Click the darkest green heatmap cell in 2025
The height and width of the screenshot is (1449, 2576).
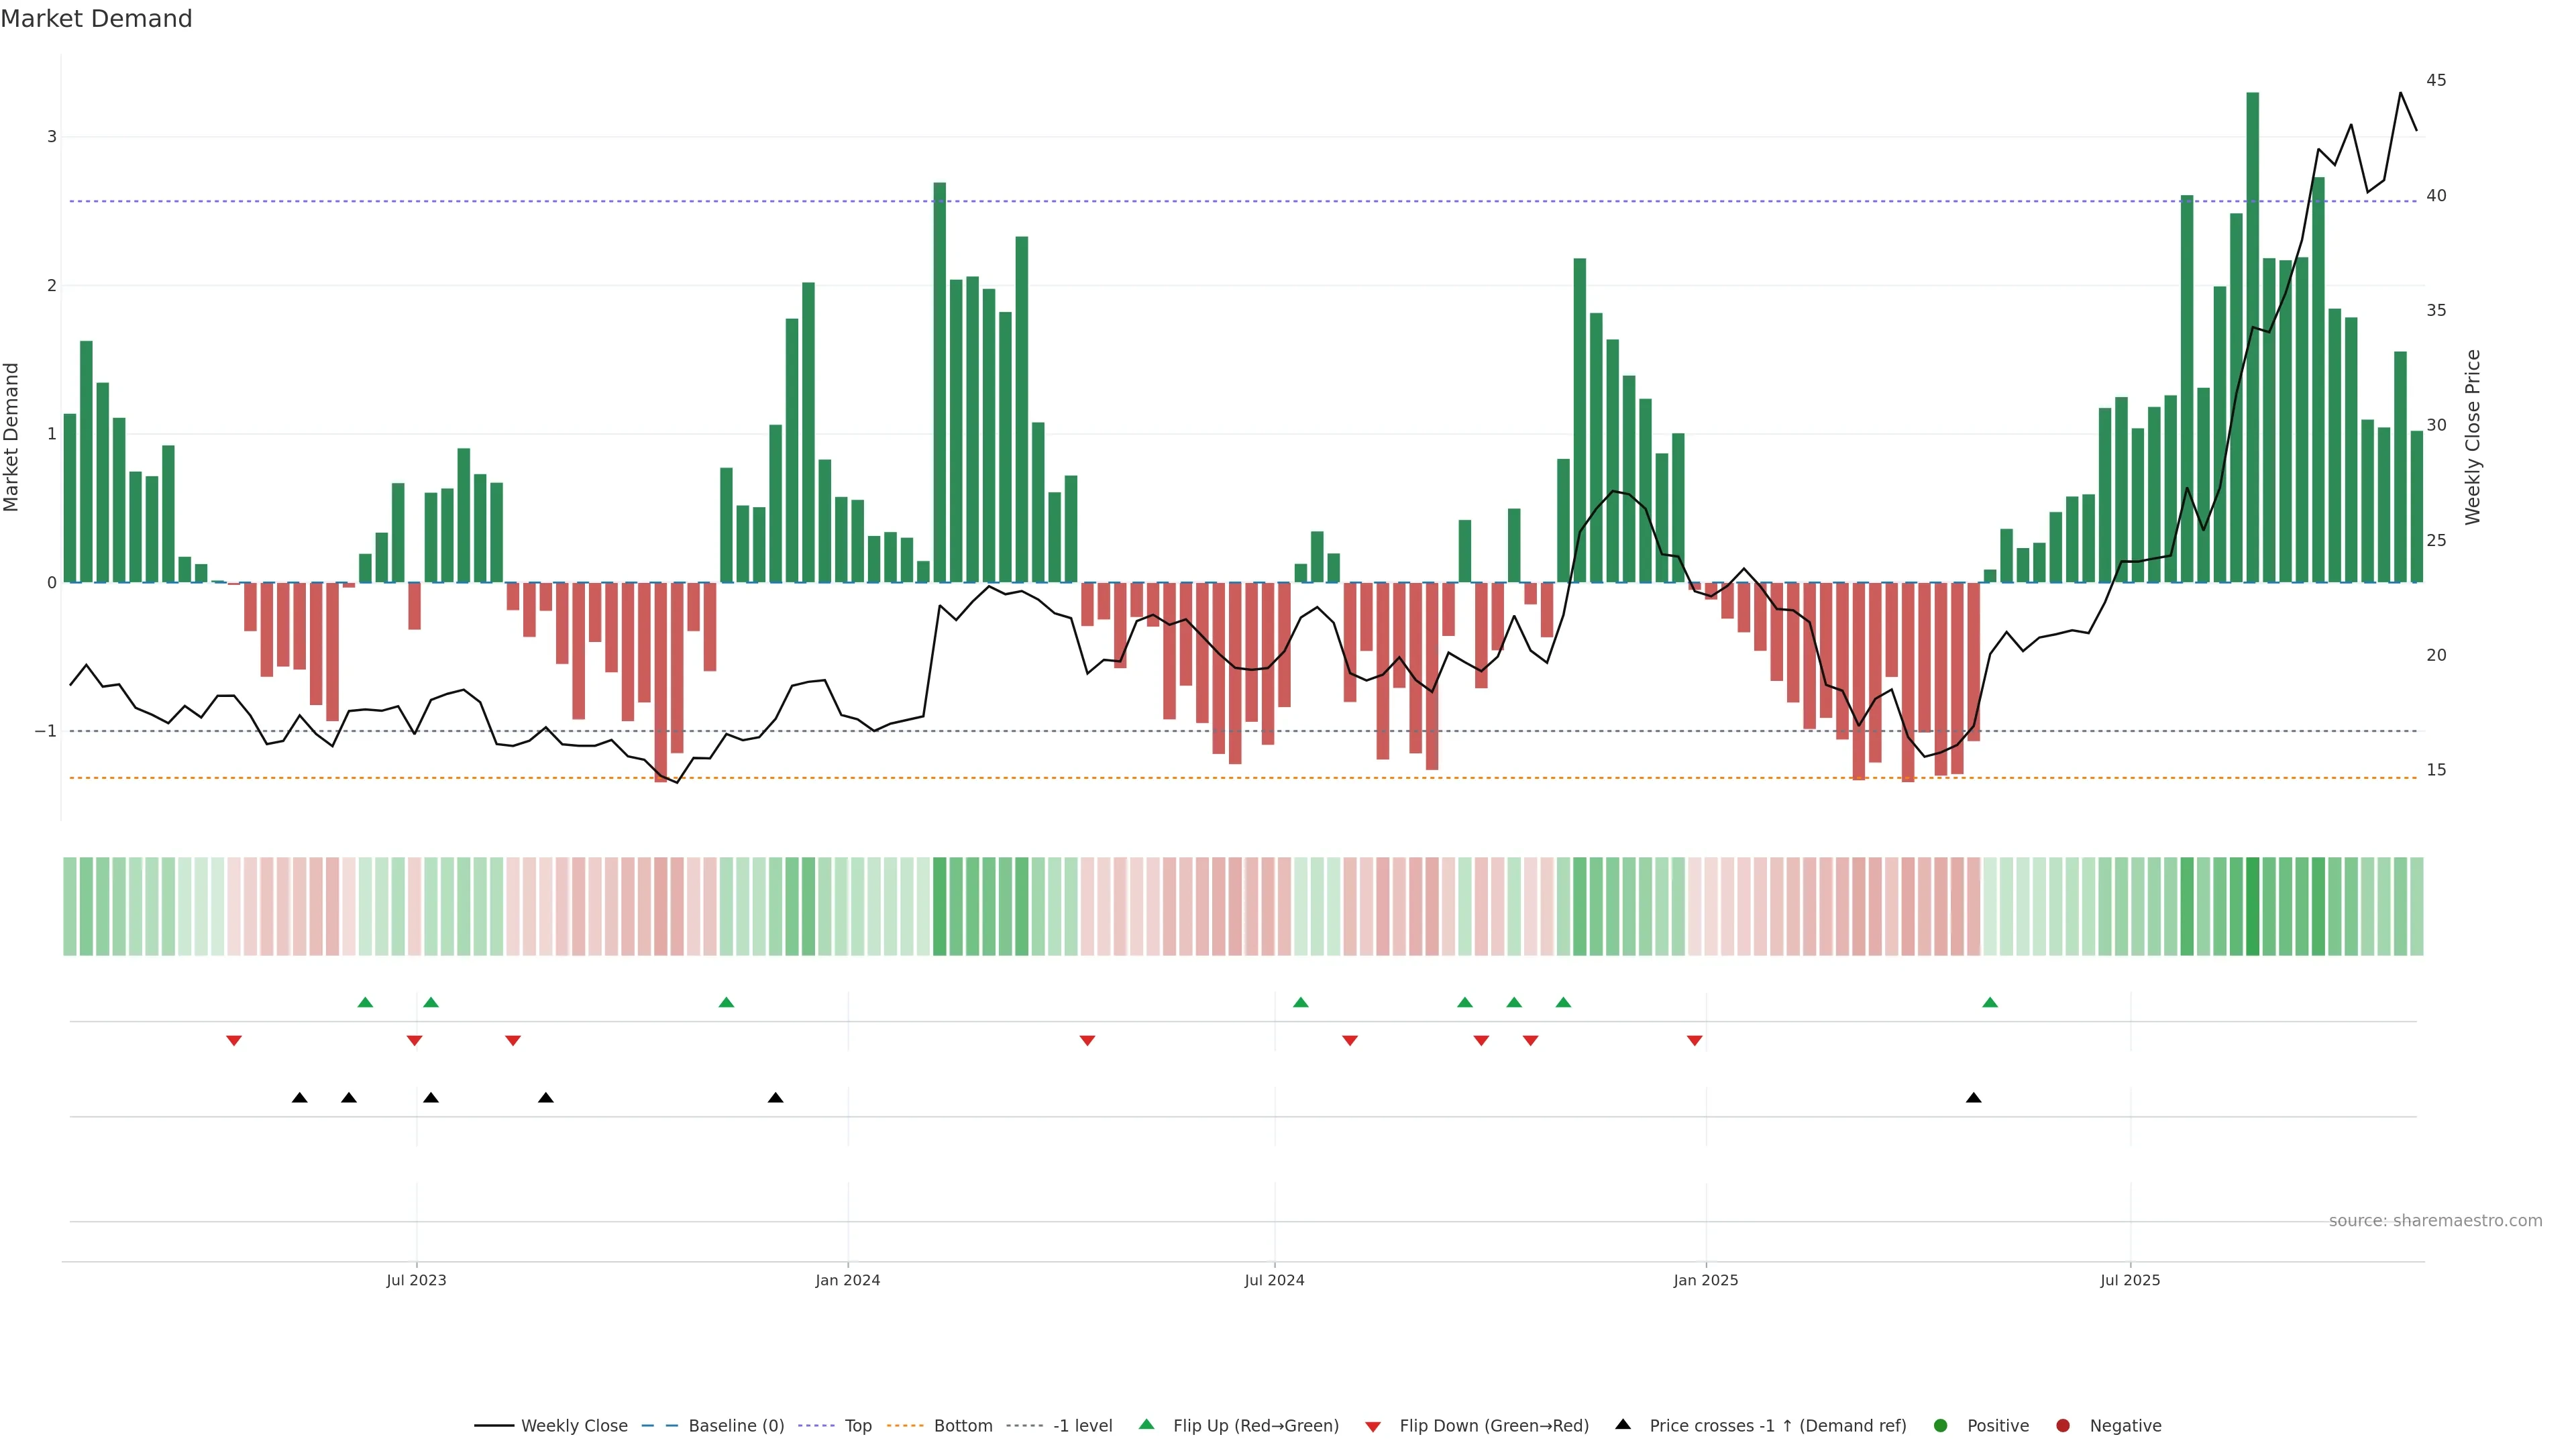(2252, 906)
